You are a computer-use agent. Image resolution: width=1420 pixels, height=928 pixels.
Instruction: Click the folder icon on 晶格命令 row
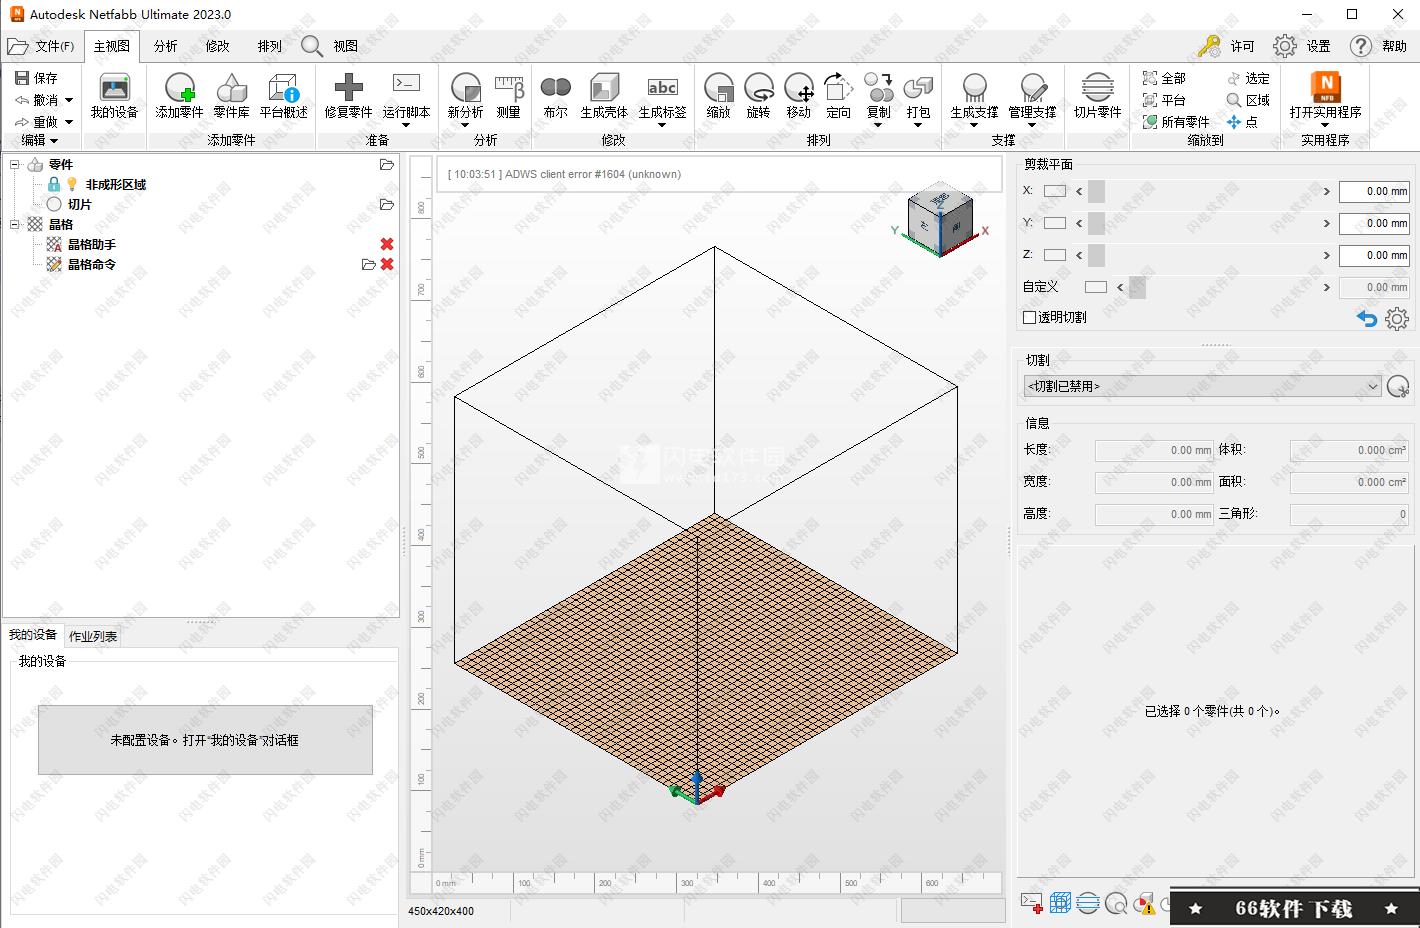pyautogui.click(x=369, y=264)
